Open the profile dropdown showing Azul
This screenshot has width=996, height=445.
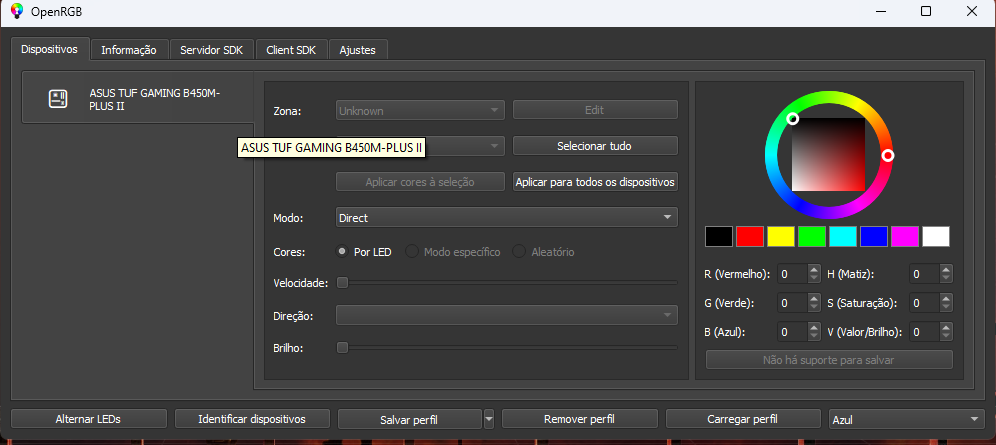[x=906, y=419]
